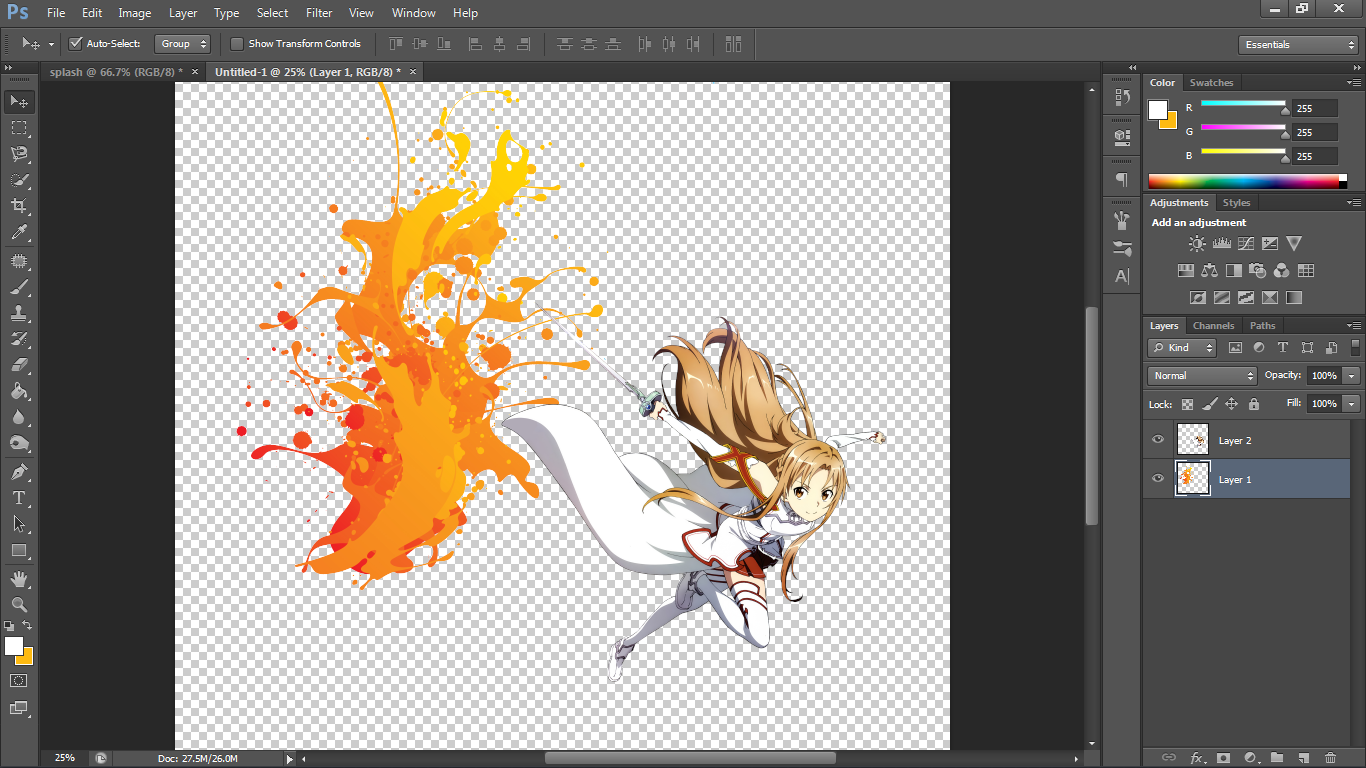This screenshot has width=1366, height=768.
Task: Activate the Brush tool
Action: [x=18, y=287]
